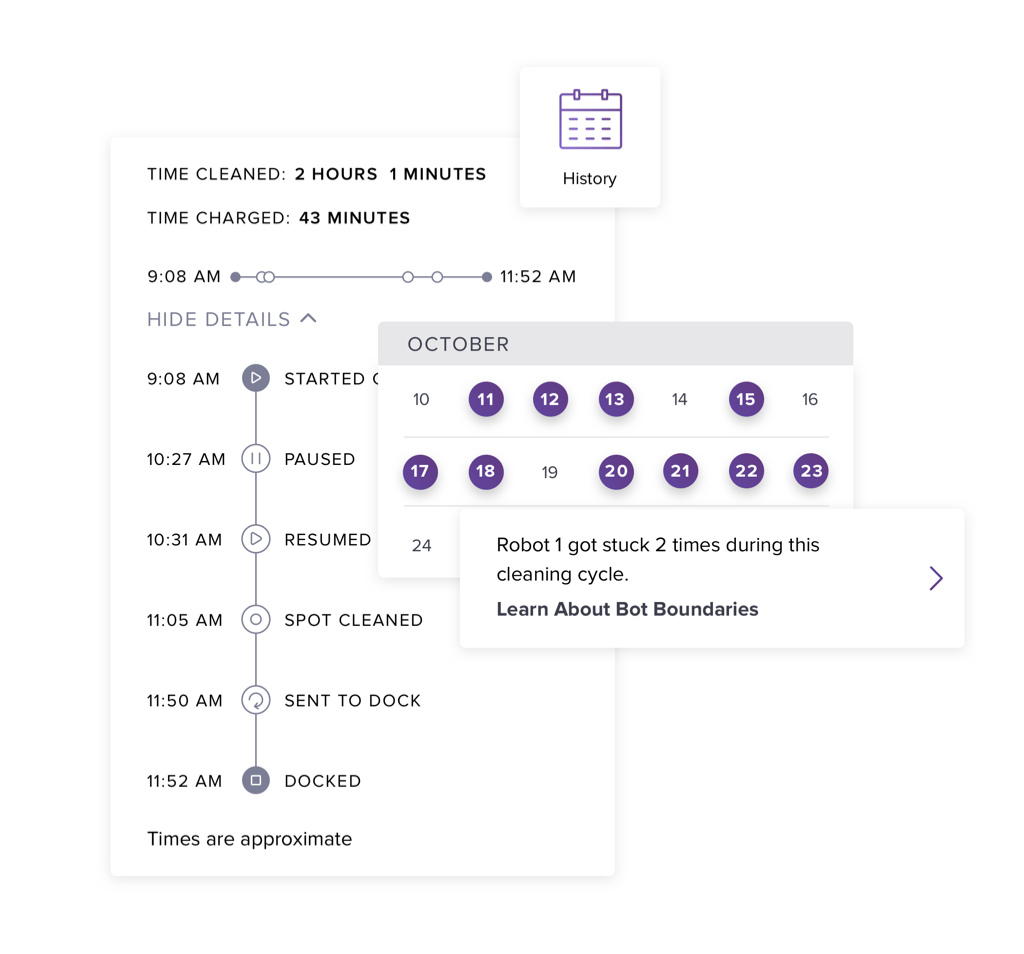Screen dimensions: 1024x954
Task: Collapse details with the Hide Details chevron
Action: pyautogui.click(x=309, y=319)
